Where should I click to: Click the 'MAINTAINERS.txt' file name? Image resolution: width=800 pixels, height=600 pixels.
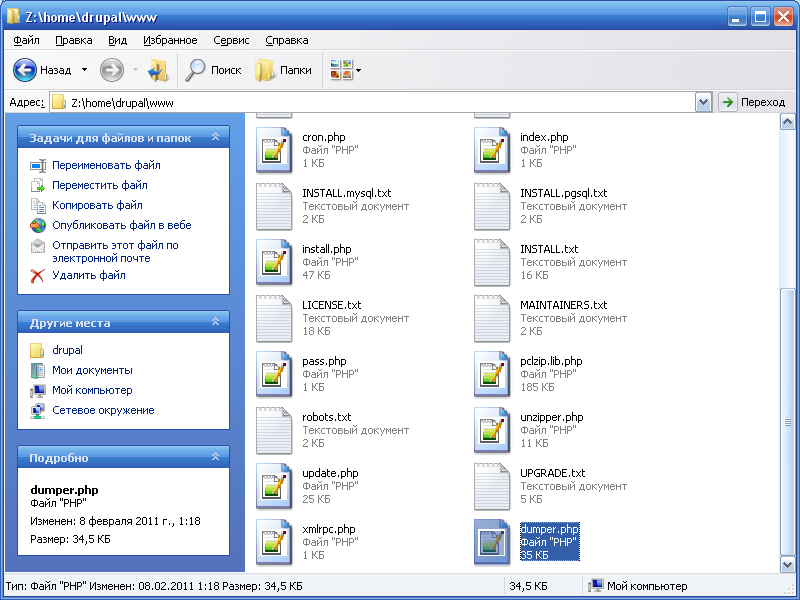564,305
